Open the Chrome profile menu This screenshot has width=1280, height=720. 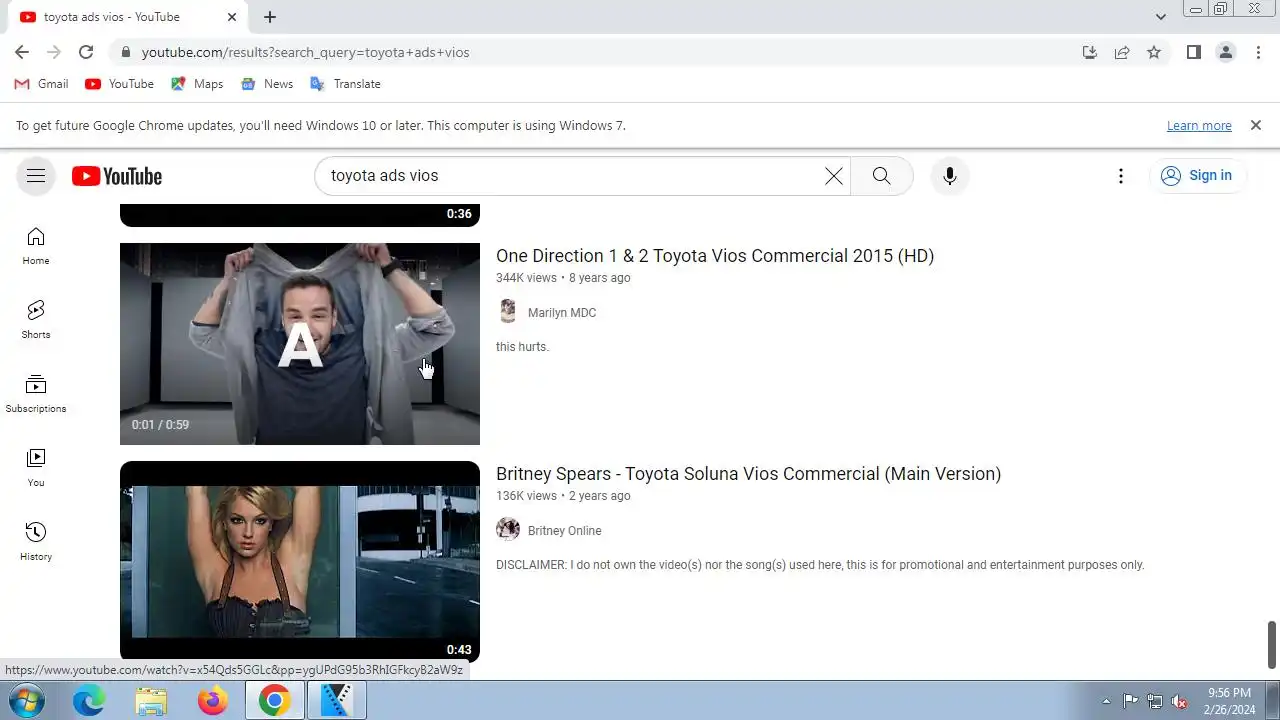pos(1226,52)
